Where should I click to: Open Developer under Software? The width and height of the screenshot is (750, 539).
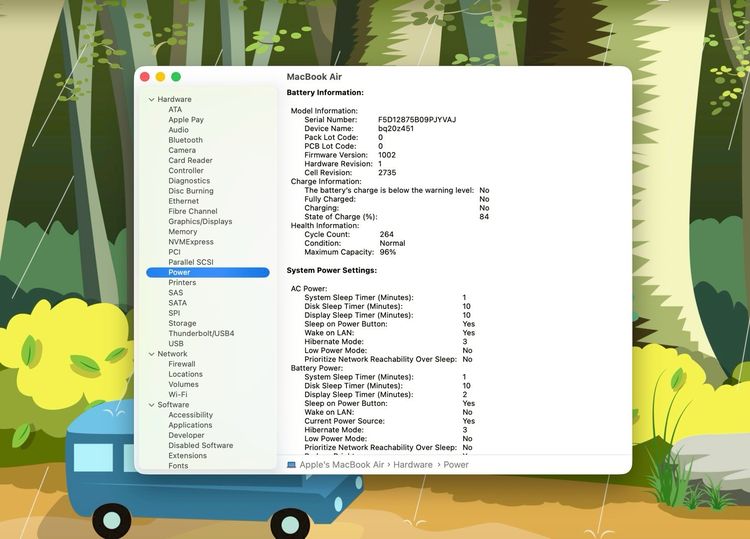[186, 435]
